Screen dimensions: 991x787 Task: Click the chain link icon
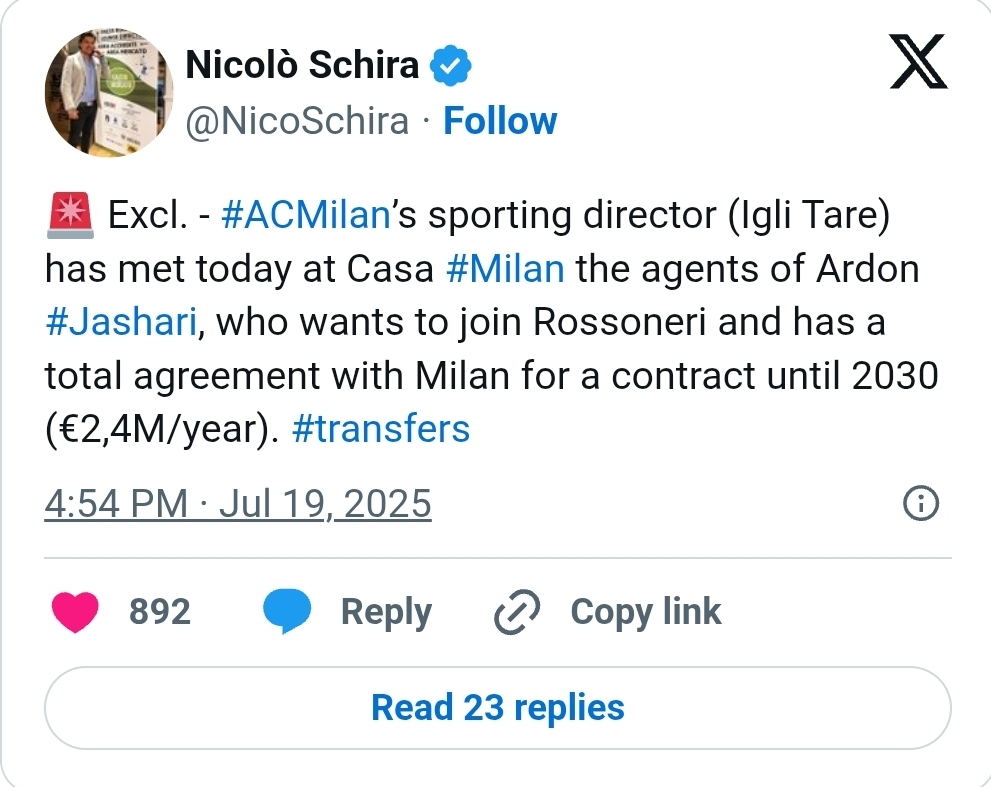(518, 612)
